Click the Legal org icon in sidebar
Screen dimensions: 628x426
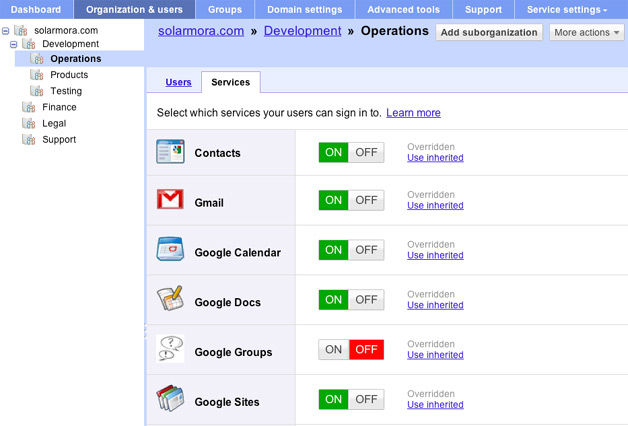28,123
